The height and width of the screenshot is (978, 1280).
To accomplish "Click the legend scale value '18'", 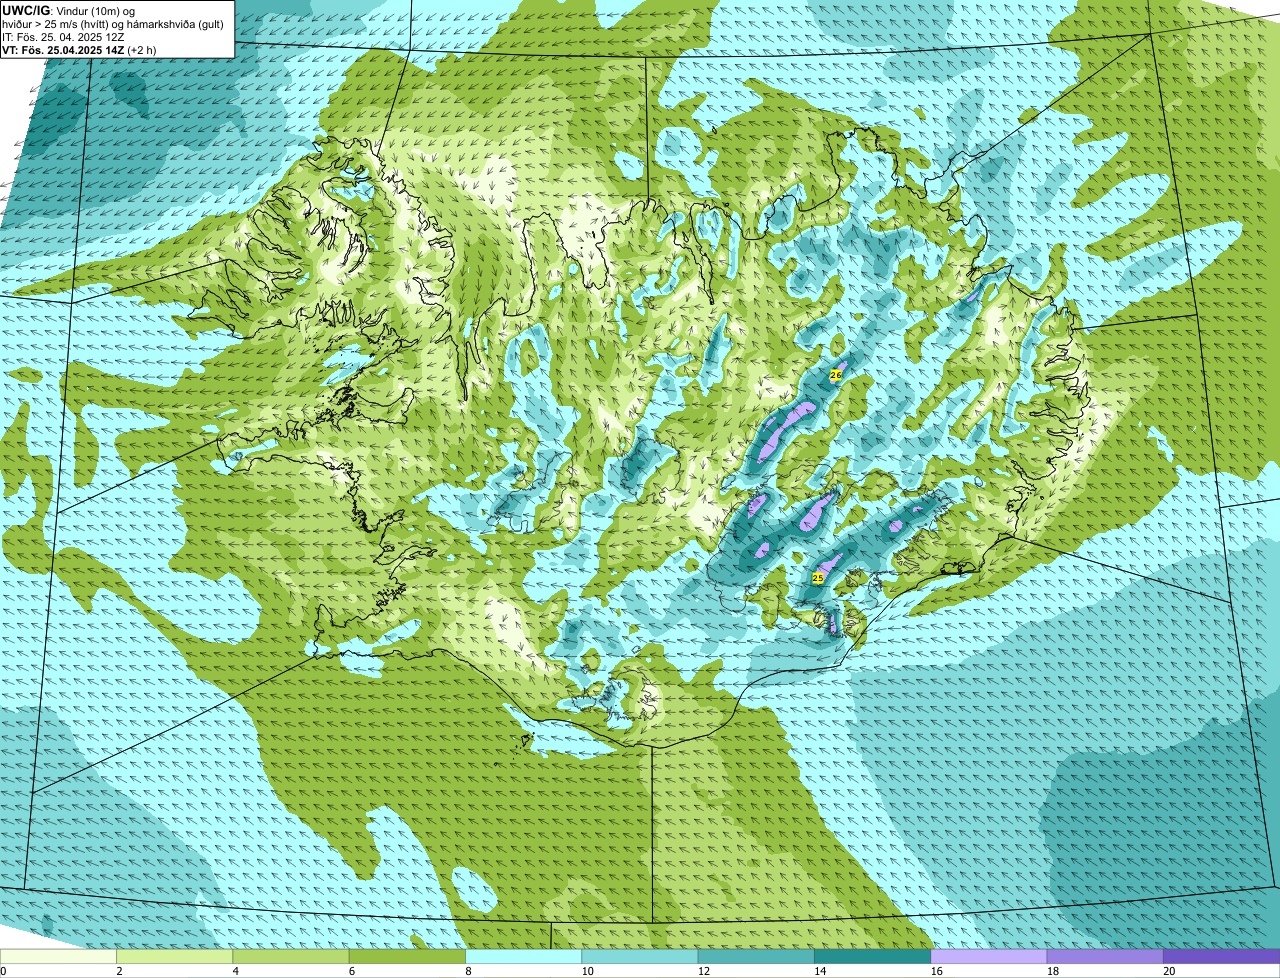I will (1052, 971).
